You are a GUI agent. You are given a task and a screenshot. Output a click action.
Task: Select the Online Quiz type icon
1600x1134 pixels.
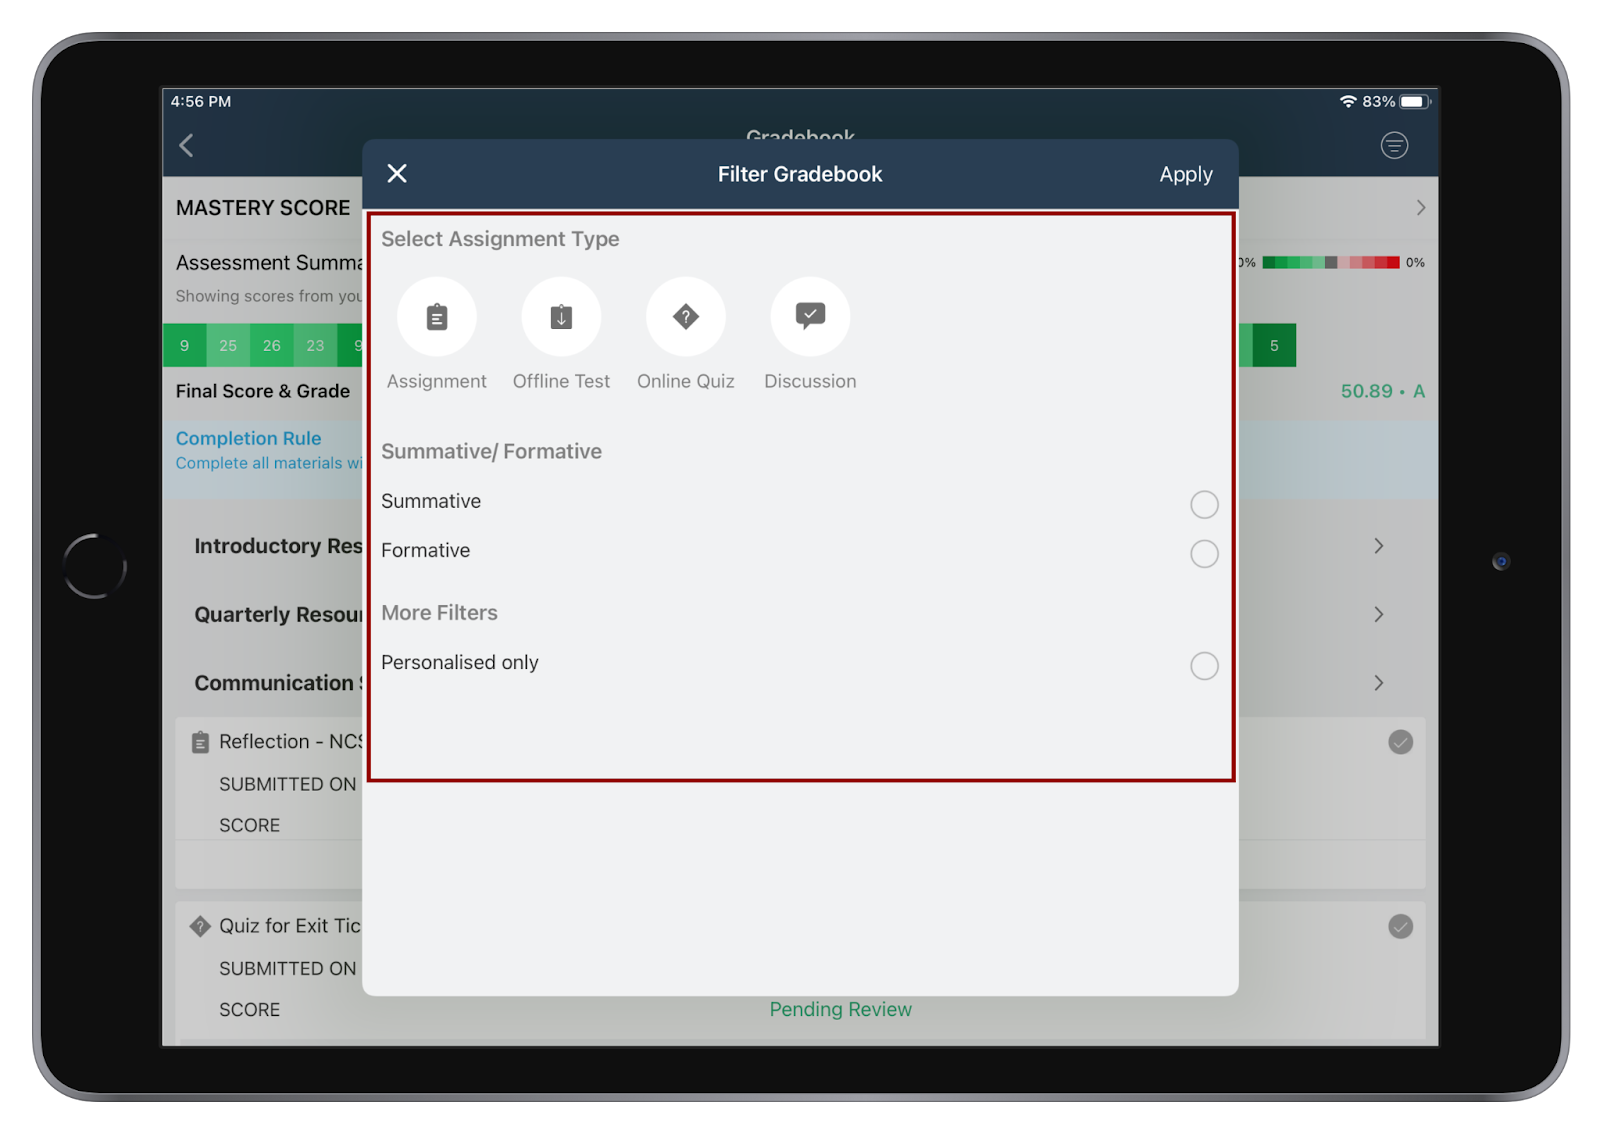[686, 317]
